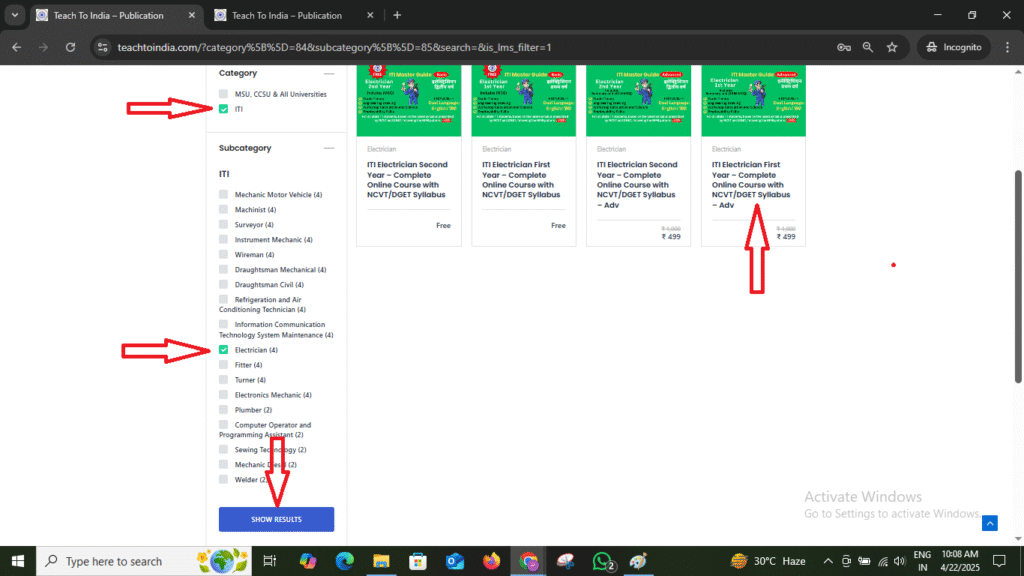Open the Incognito profile indicator
This screenshot has width=1024, height=576.
[954, 47]
